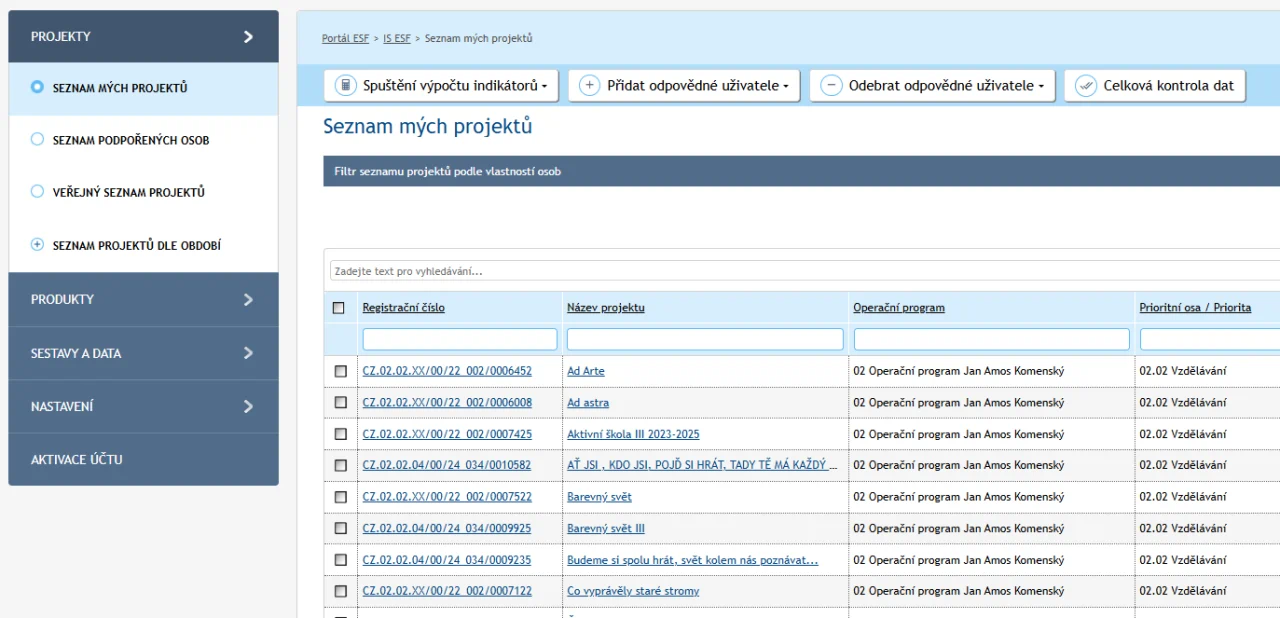Click the plus circle icon beside Seznam projektů dle období
The image size is (1280, 618).
38,245
